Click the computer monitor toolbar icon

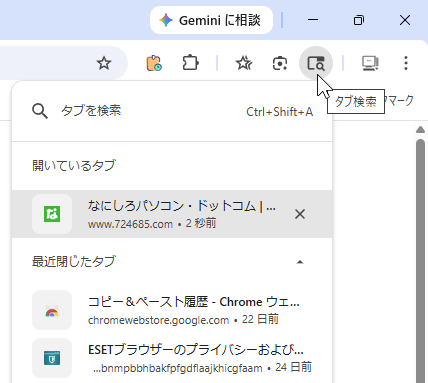point(370,63)
